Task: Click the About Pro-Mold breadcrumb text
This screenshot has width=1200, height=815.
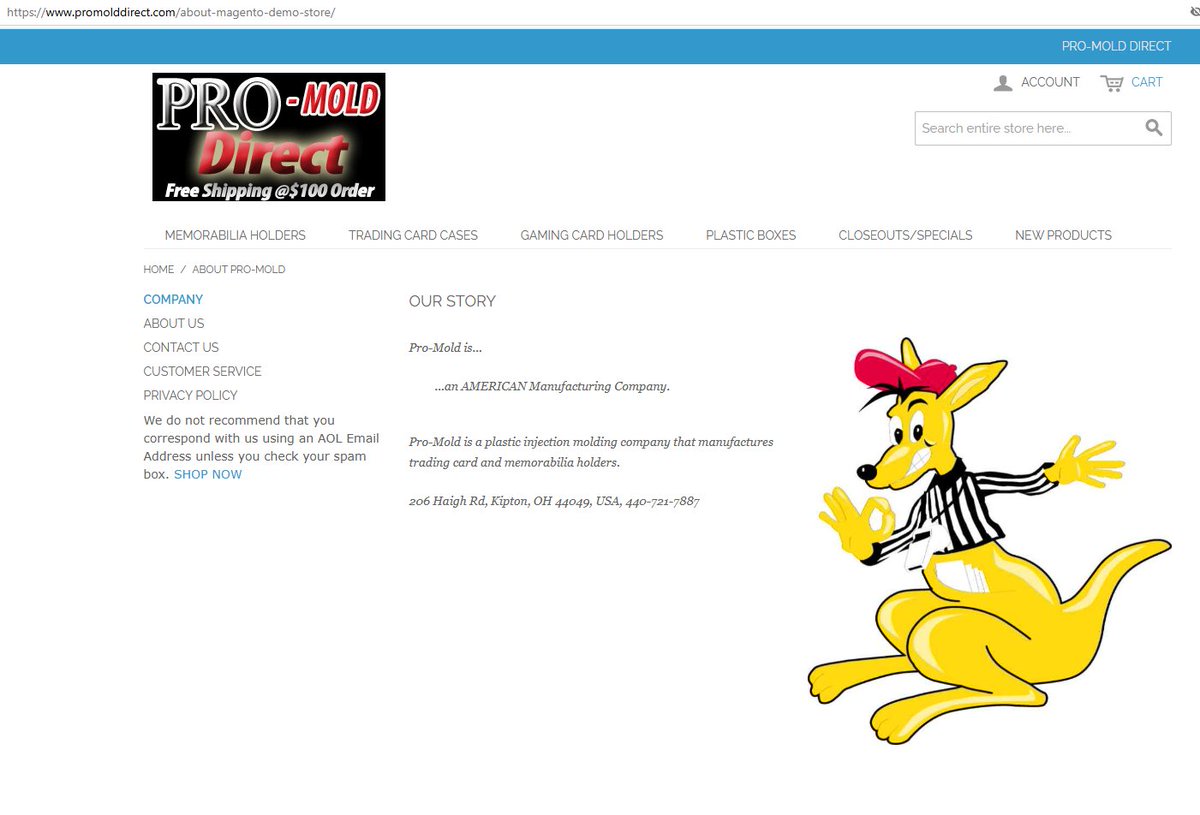Action: click(x=239, y=270)
